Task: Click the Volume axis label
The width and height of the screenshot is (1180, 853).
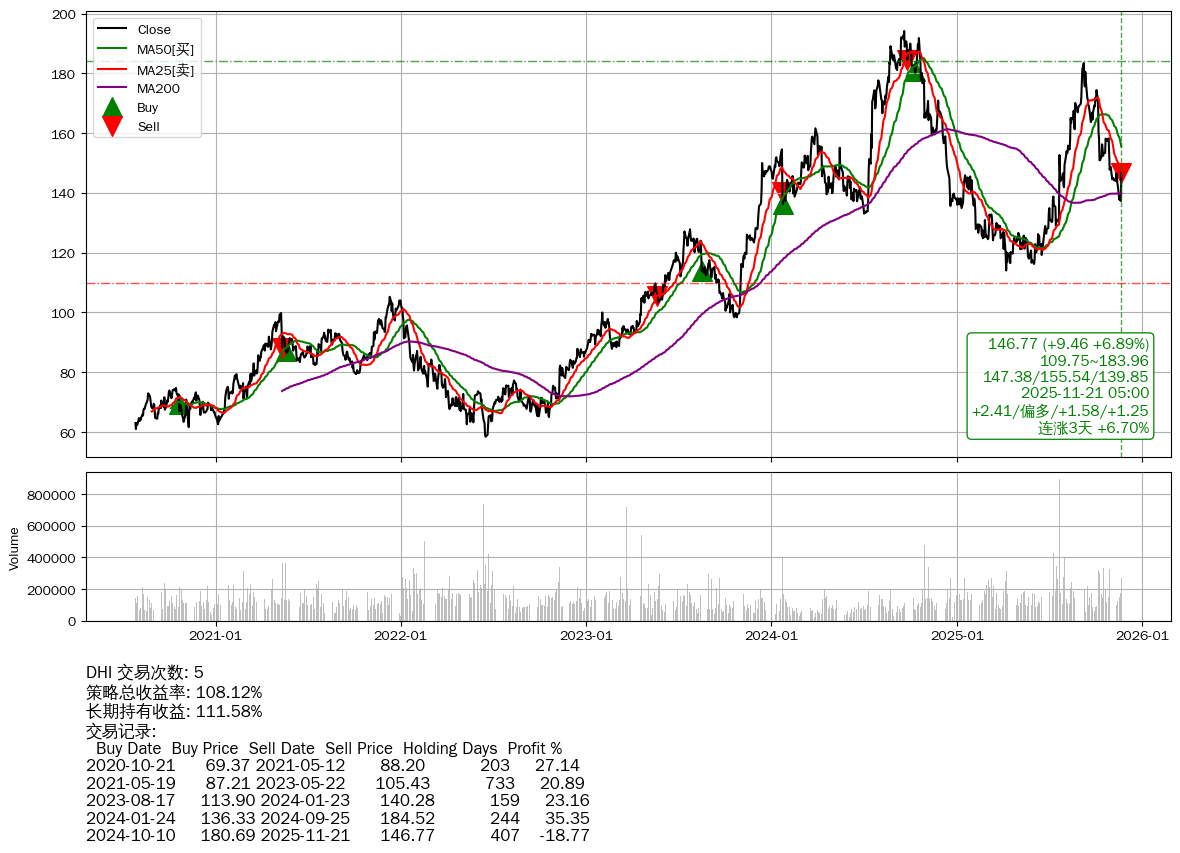Action: (14, 548)
